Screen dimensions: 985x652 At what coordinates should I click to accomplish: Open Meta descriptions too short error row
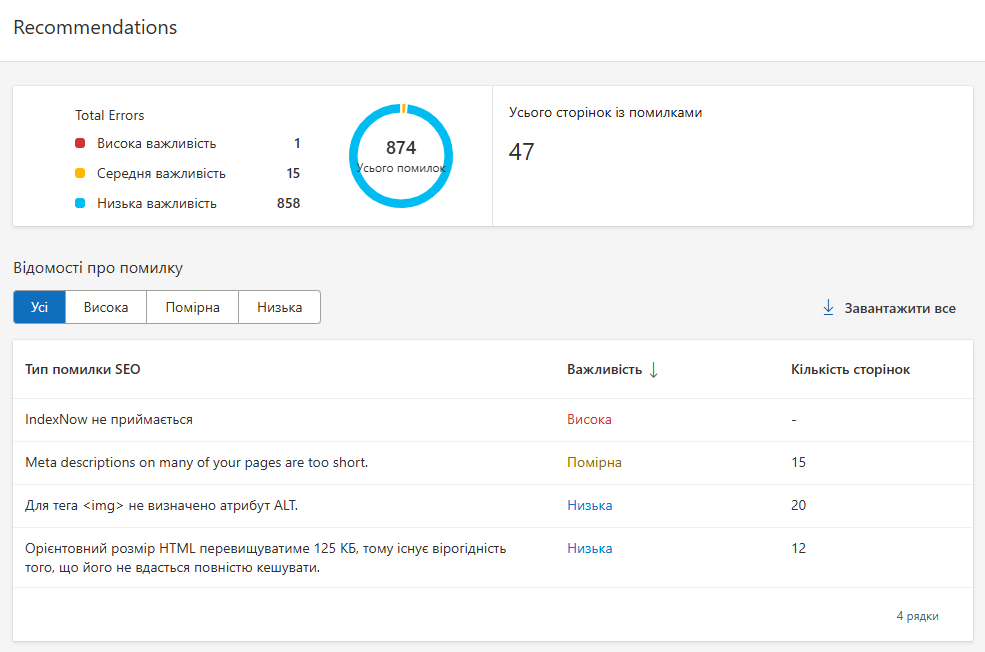[x=196, y=463]
